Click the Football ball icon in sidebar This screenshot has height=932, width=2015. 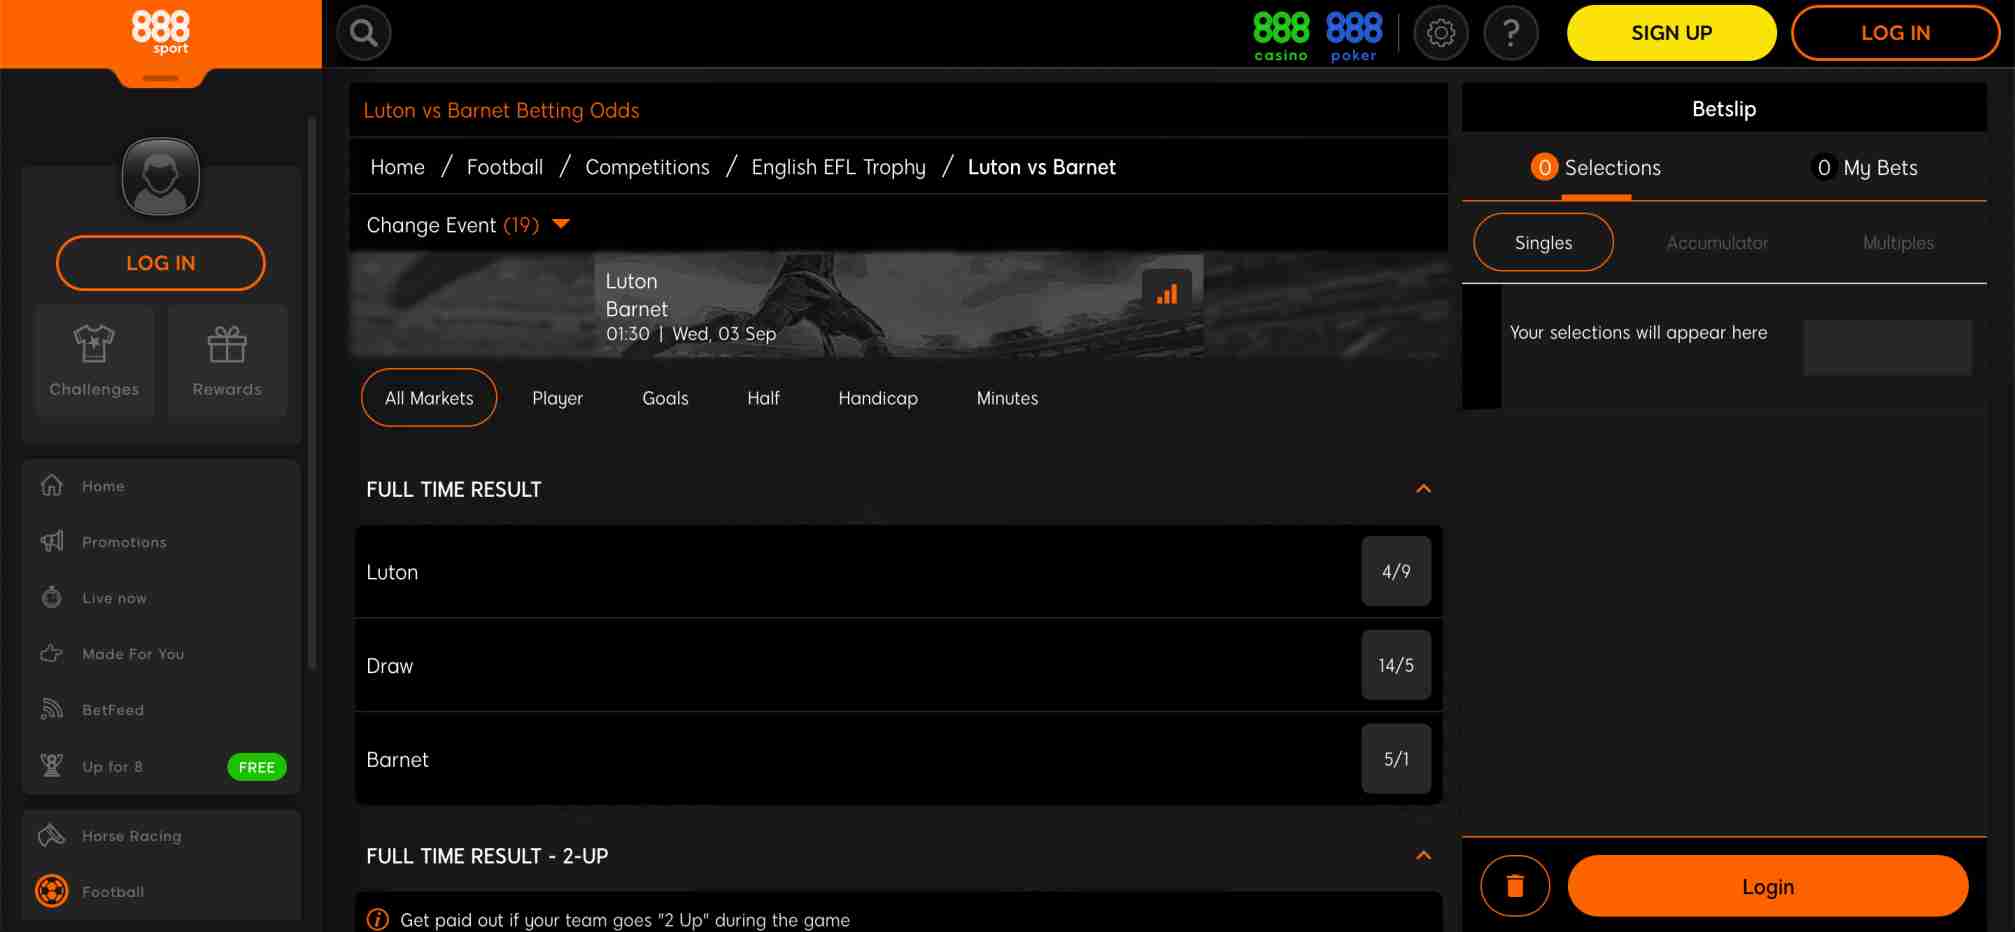coord(52,890)
